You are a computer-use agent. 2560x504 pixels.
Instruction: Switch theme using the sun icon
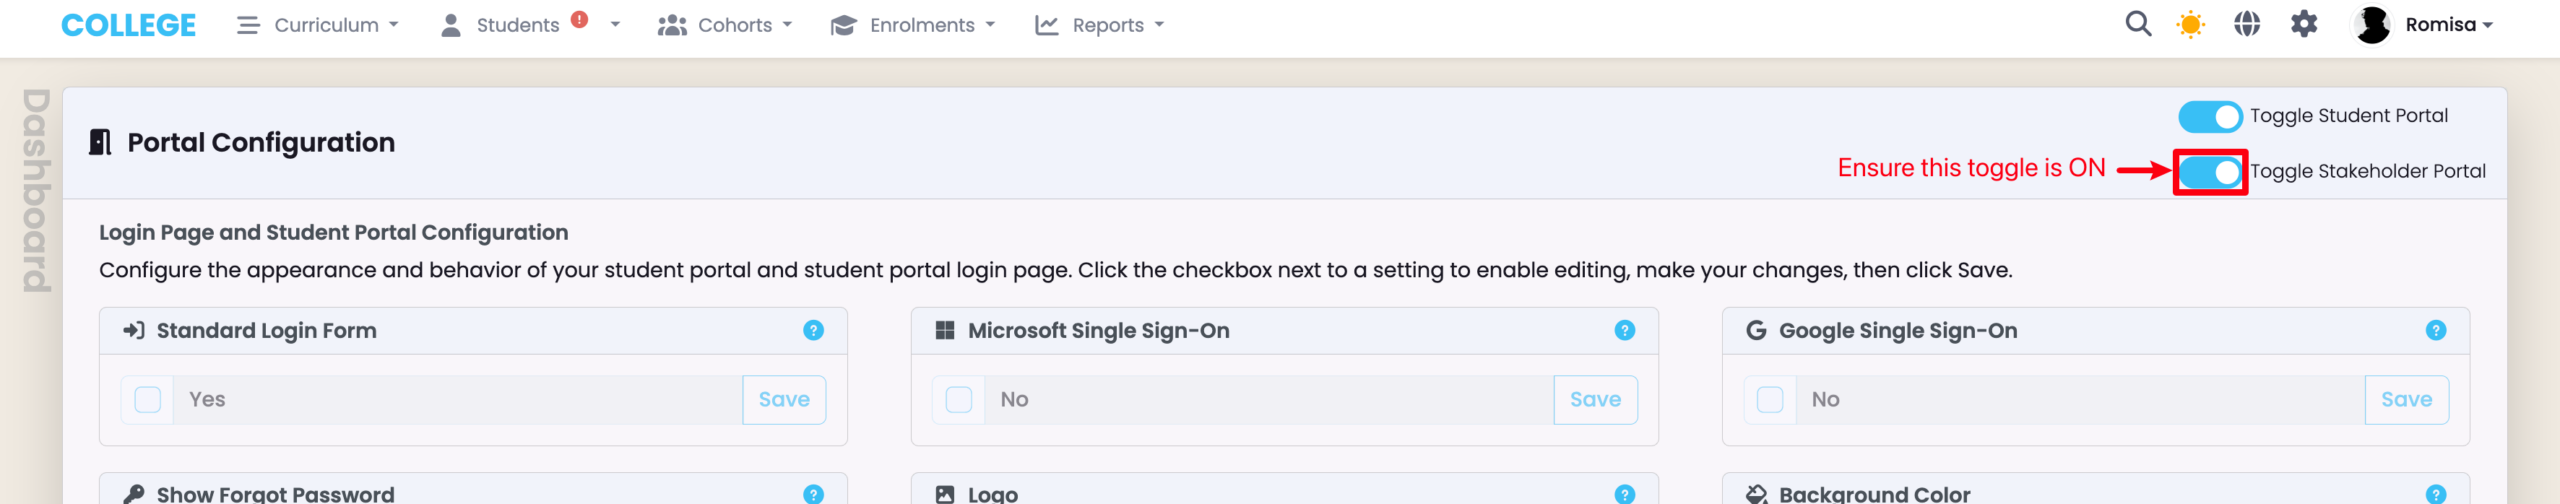[2190, 24]
